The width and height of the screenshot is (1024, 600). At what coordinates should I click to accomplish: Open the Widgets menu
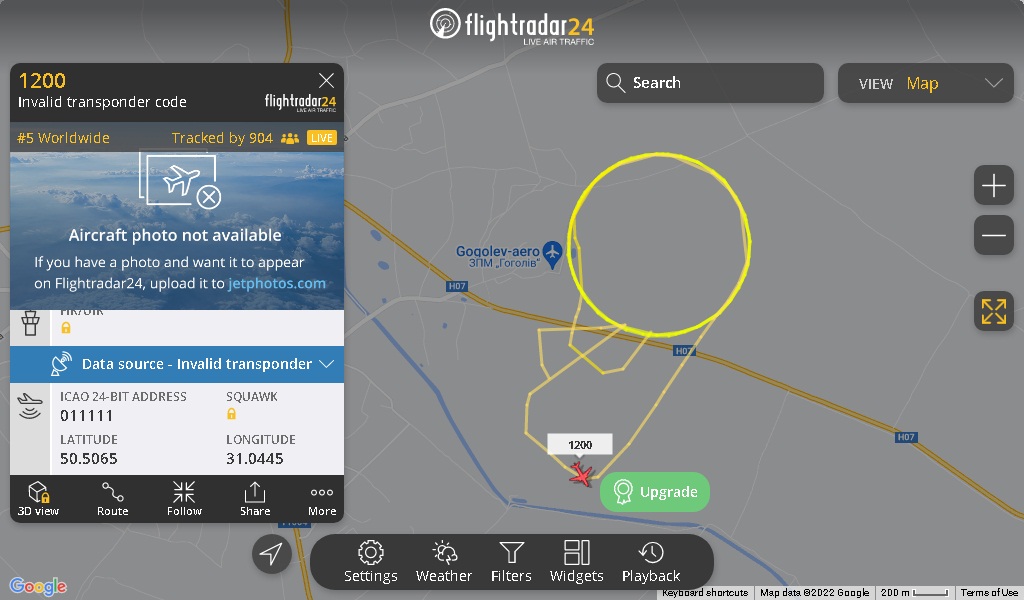577,561
